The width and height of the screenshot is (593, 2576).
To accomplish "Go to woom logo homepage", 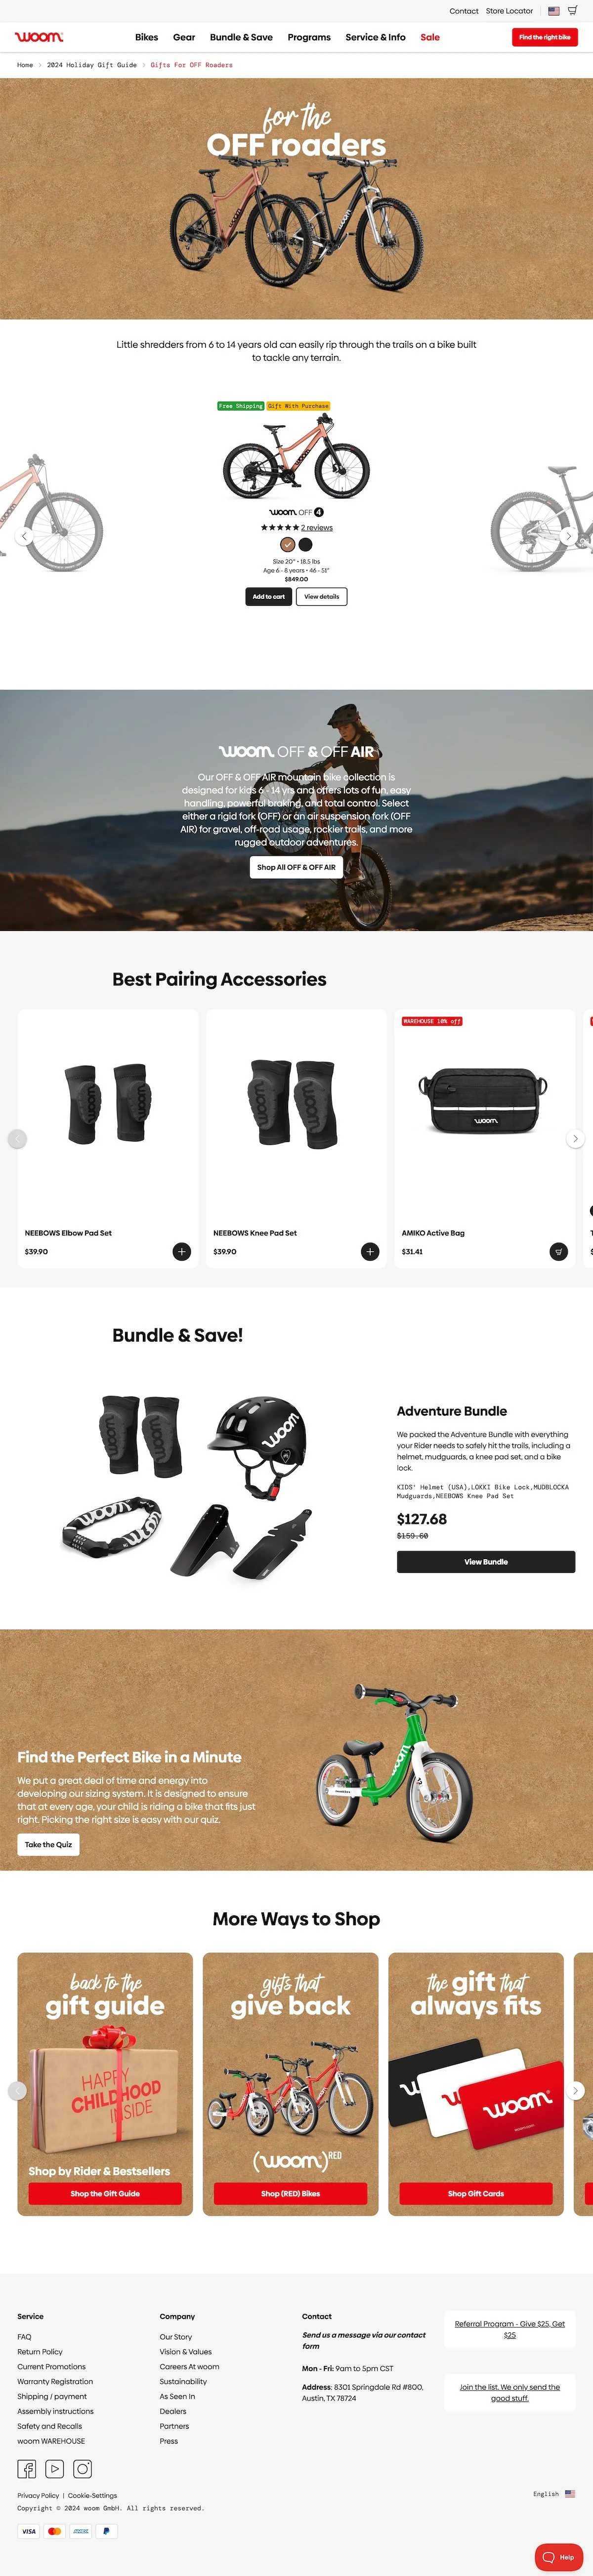I will point(39,37).
